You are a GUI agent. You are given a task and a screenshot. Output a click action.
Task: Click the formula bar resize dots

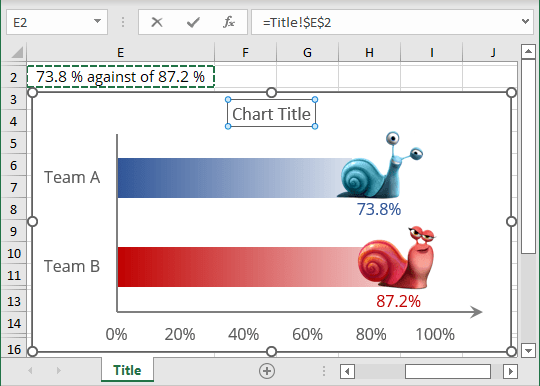coord(123,22)
